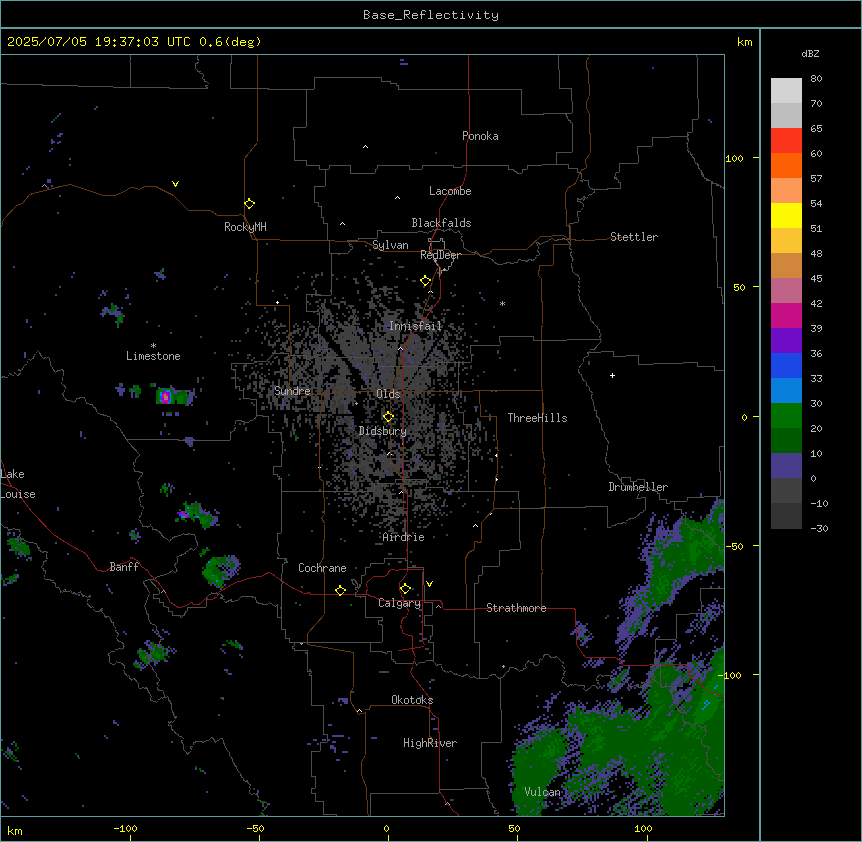862x842 pixels.
Task: Click the white plus marker west of Drumheller
Action: point(612,375)
